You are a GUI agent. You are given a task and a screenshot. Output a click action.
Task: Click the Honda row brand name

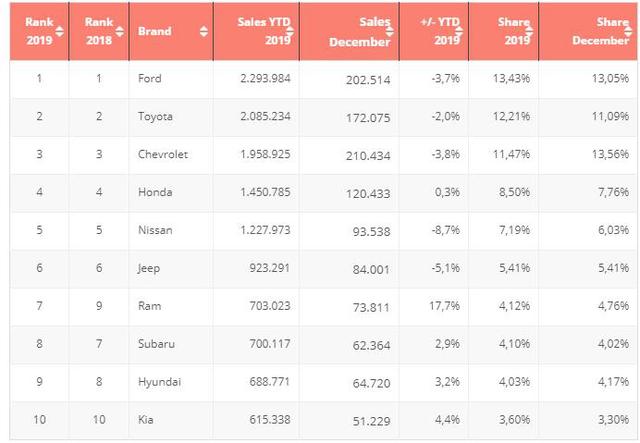(x=155, y=193)
